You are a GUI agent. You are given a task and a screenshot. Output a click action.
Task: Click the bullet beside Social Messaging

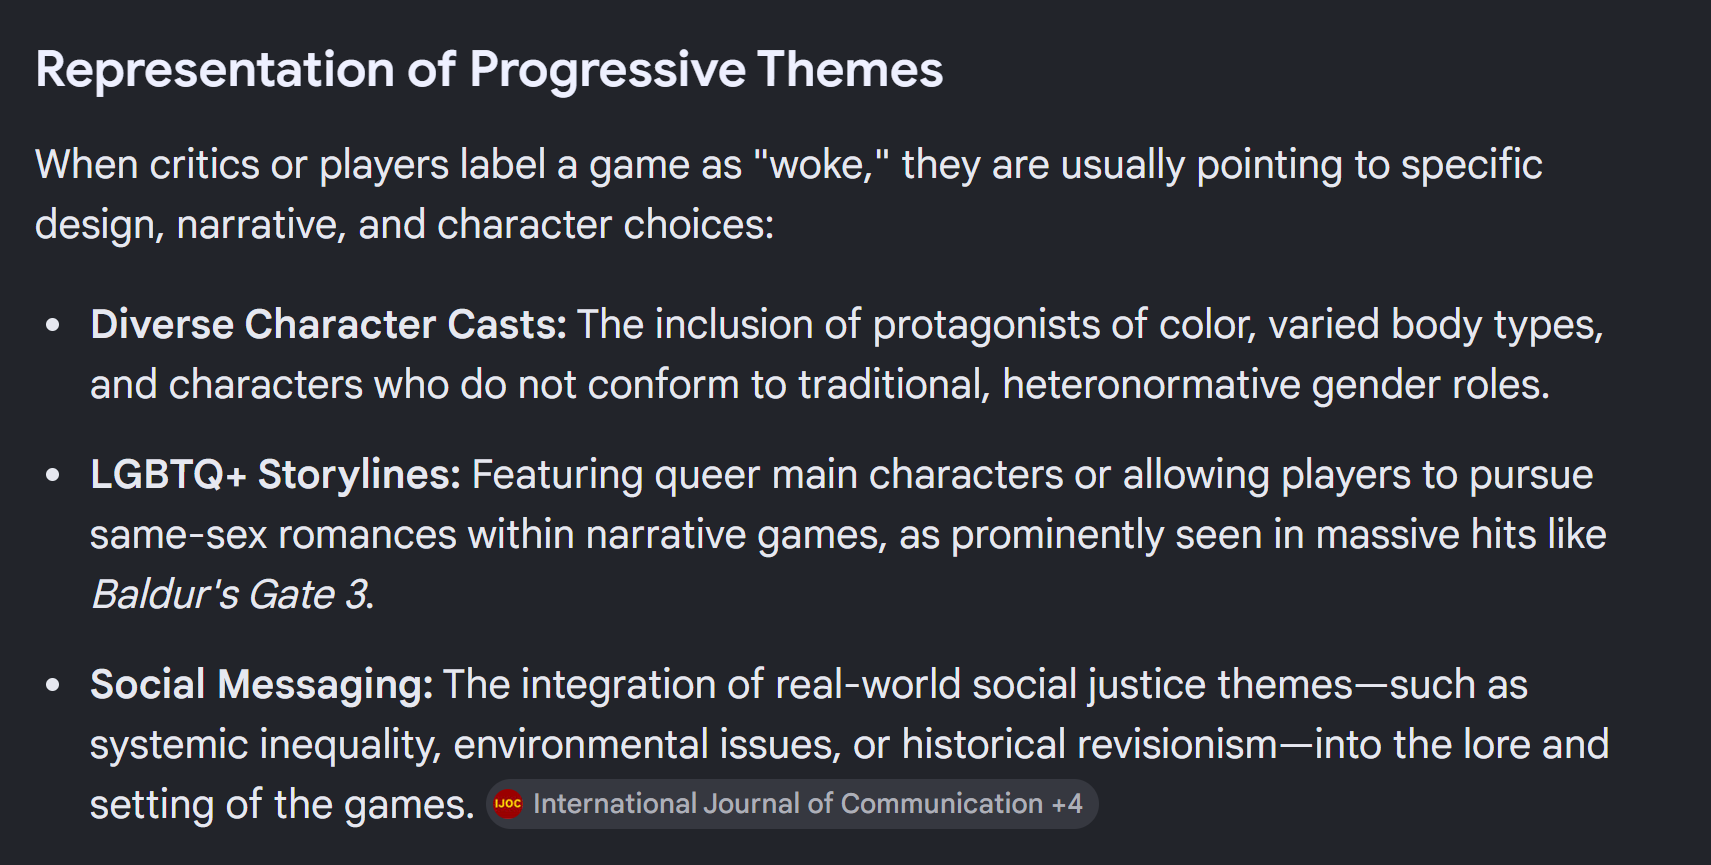coord(53,685)
